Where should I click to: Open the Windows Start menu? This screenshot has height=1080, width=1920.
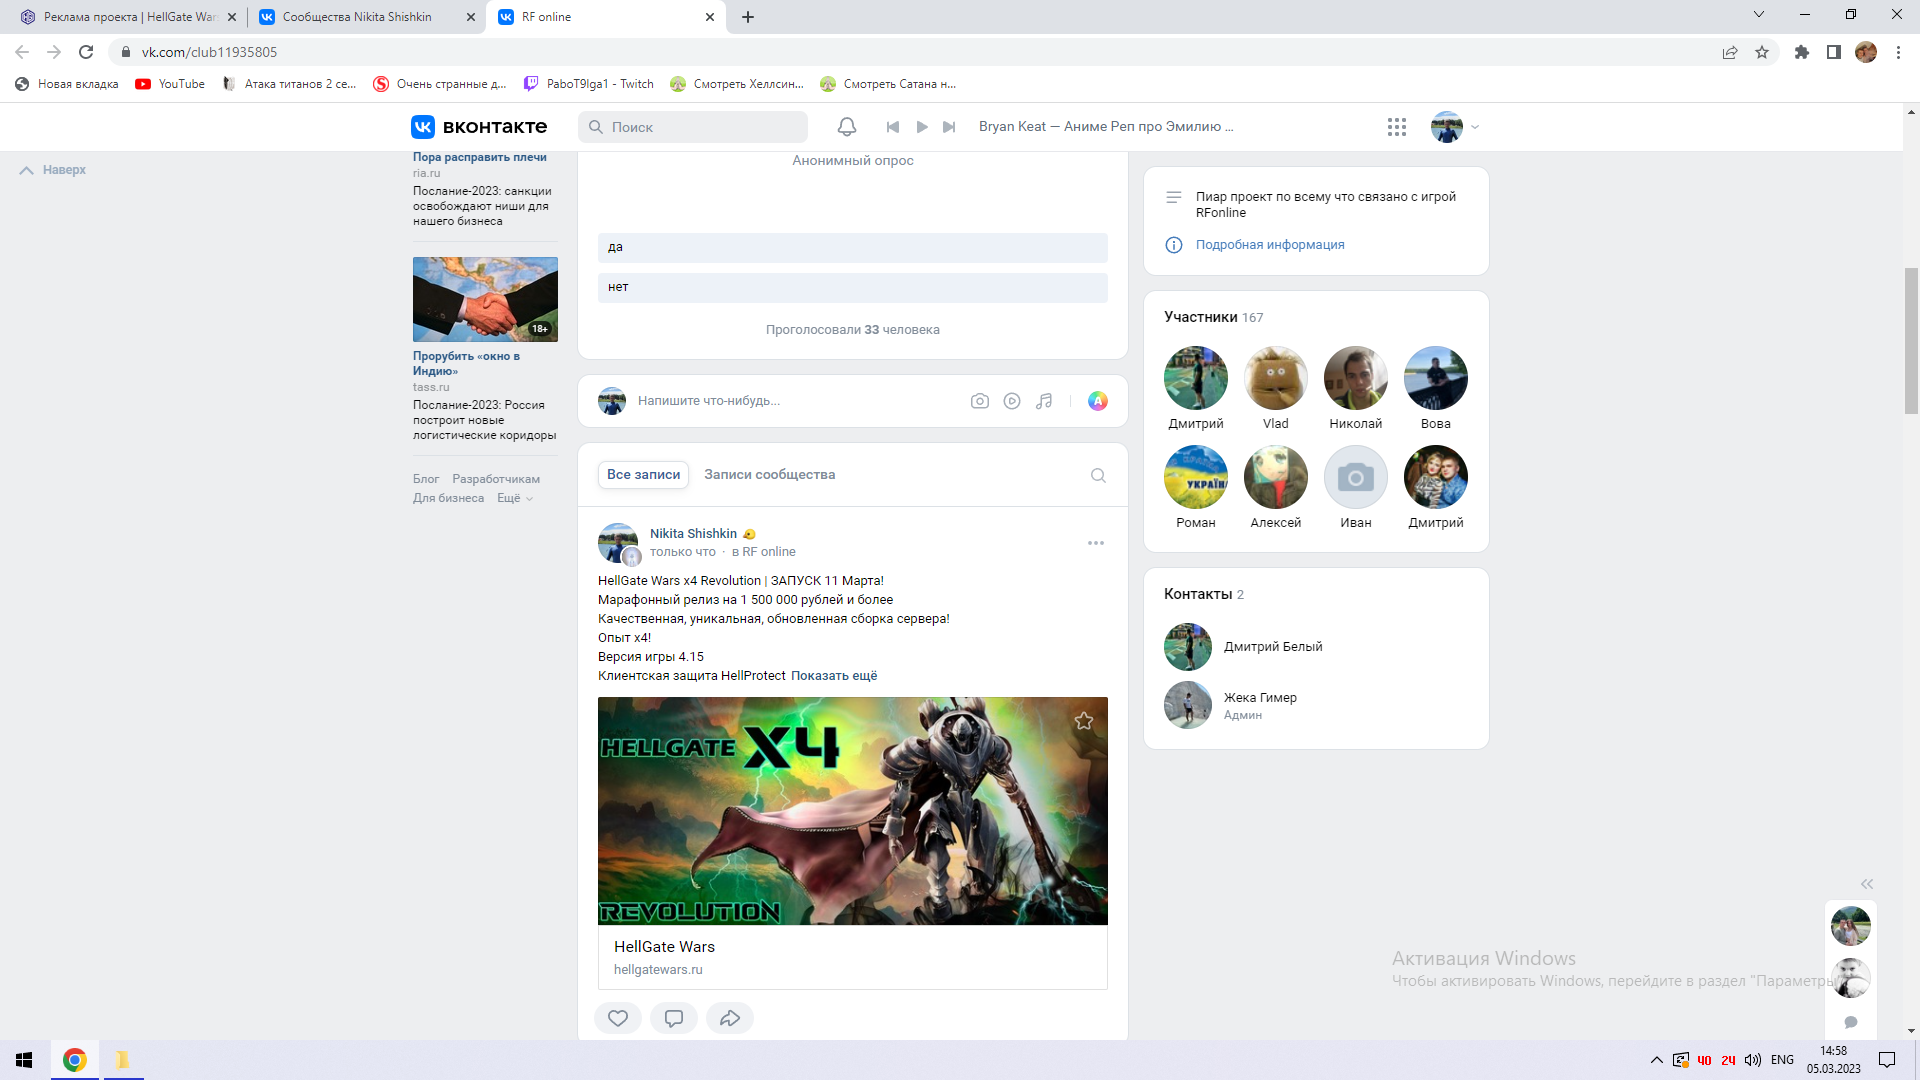click(24, 1060)
